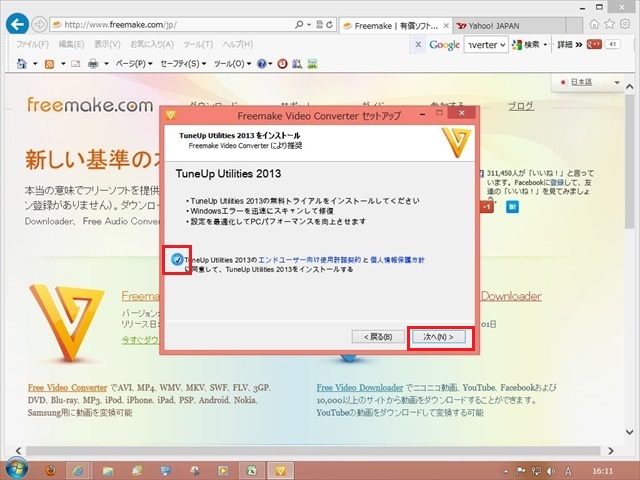The height and width of the screenshot is (480, 640).
Task: Click the Freemake icon in the taskbar
Action: [x=281, y=468]
